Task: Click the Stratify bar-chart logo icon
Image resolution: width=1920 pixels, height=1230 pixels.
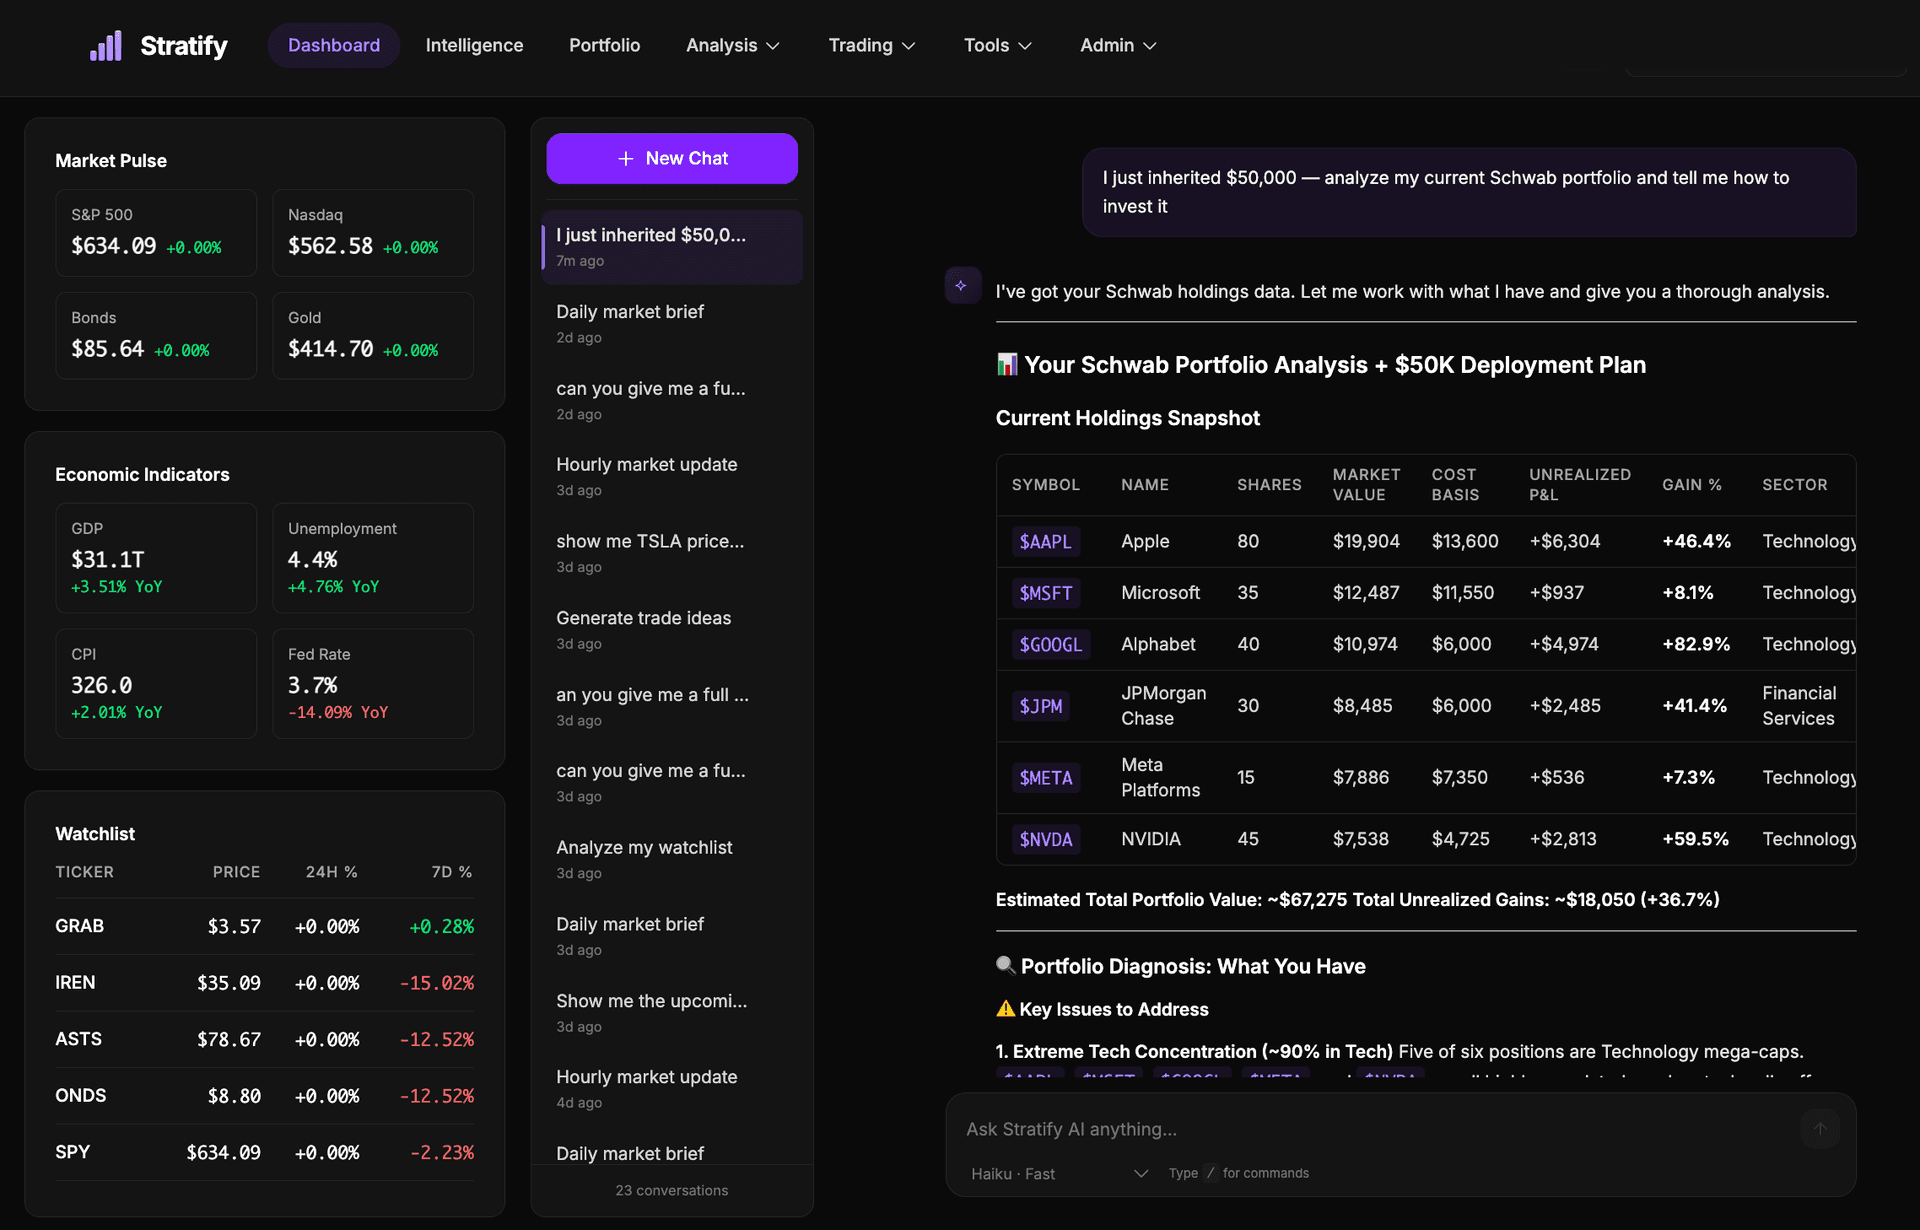Action: pos(106,45)
